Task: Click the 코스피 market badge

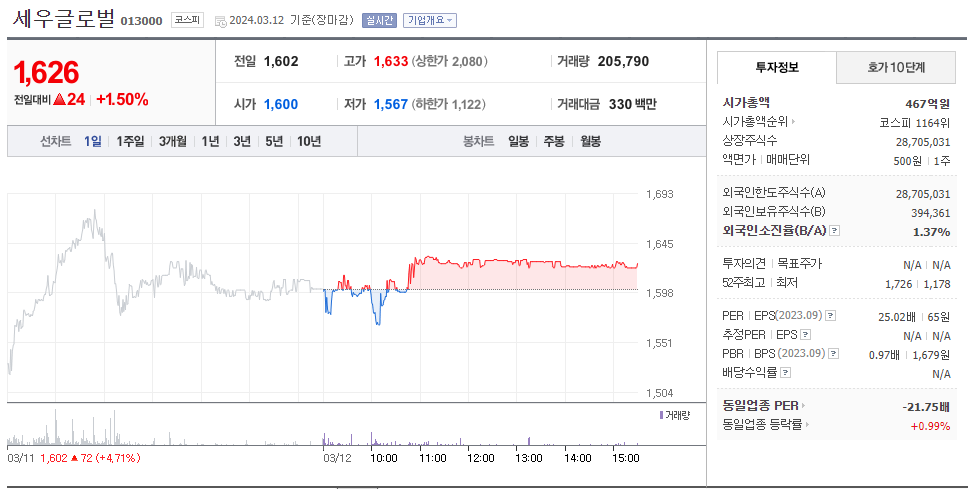Action: point(187,20)
